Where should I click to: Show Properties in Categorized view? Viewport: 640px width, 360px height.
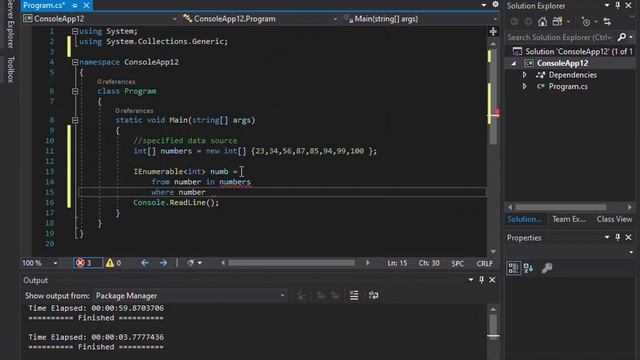pyautogui.click(x=513, y=268)
